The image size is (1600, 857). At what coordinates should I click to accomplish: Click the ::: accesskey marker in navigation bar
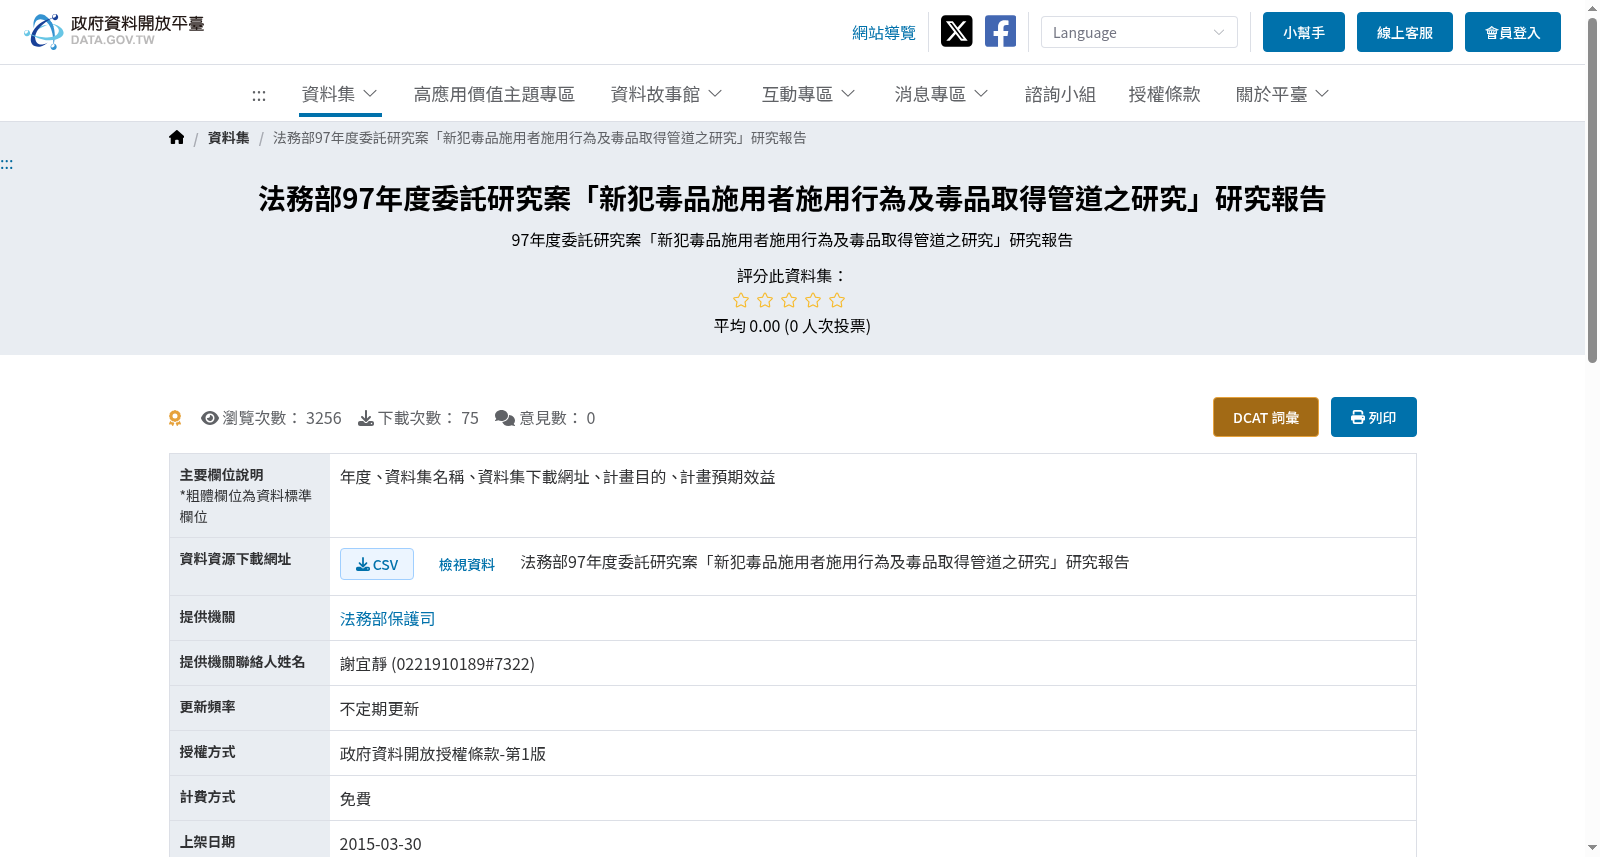[259, 95]
